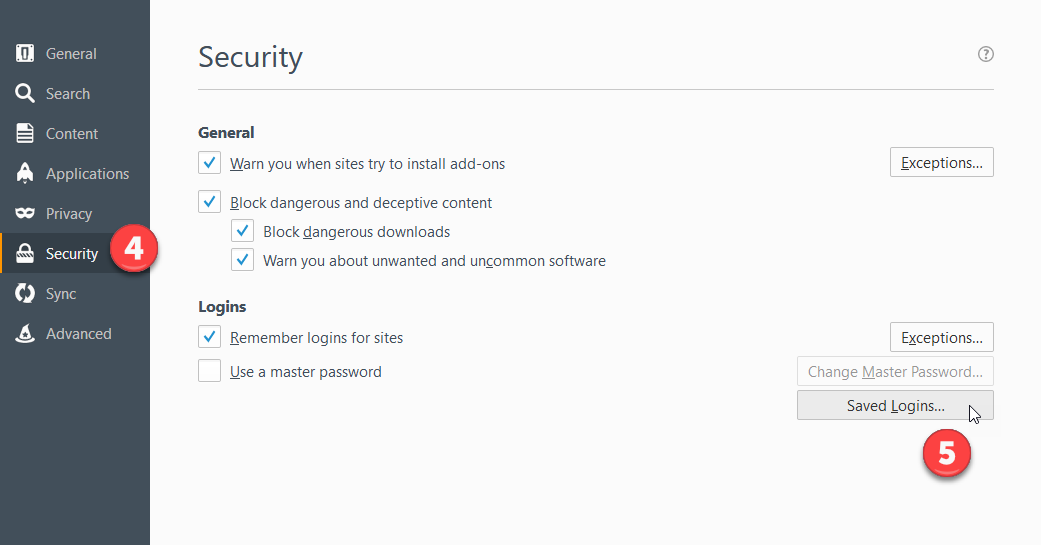Uncheck Warn about unwanted and uncommon software
This screenshot has height=545, width=1041.
(x=242, y=260)
